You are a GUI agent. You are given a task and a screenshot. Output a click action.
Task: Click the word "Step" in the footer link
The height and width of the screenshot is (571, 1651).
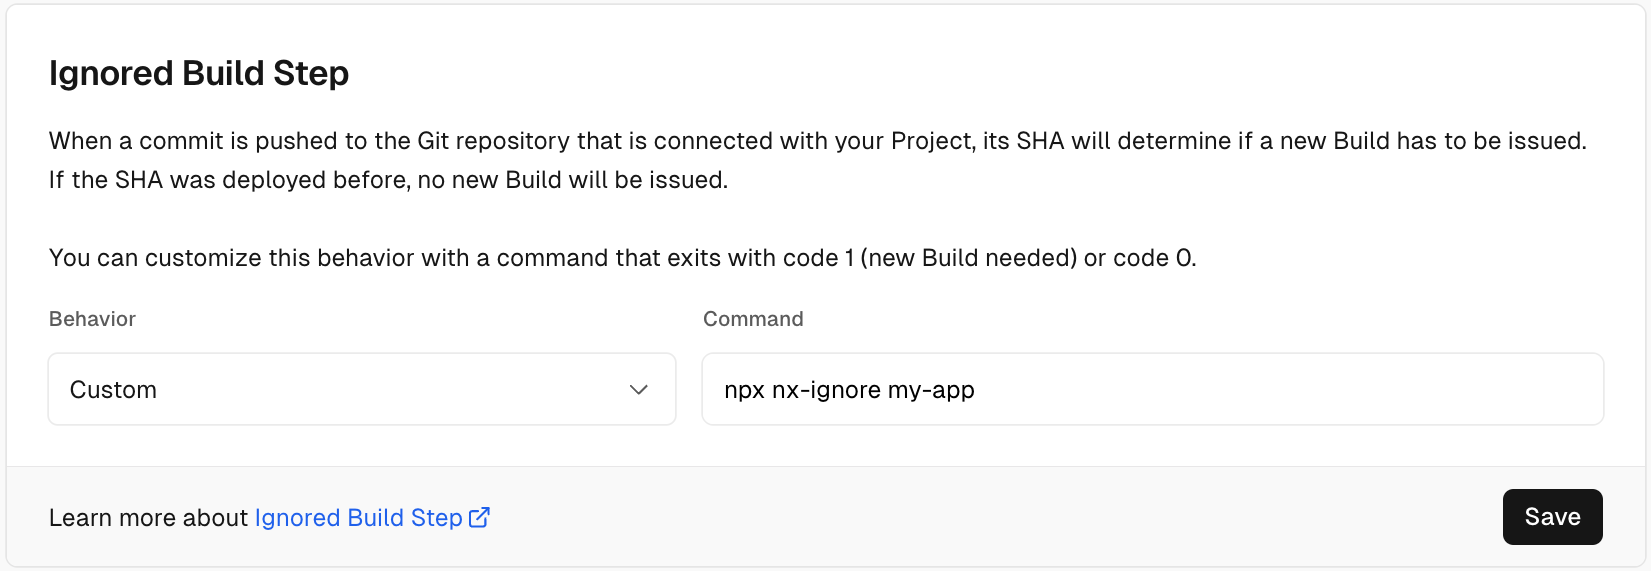436,518
